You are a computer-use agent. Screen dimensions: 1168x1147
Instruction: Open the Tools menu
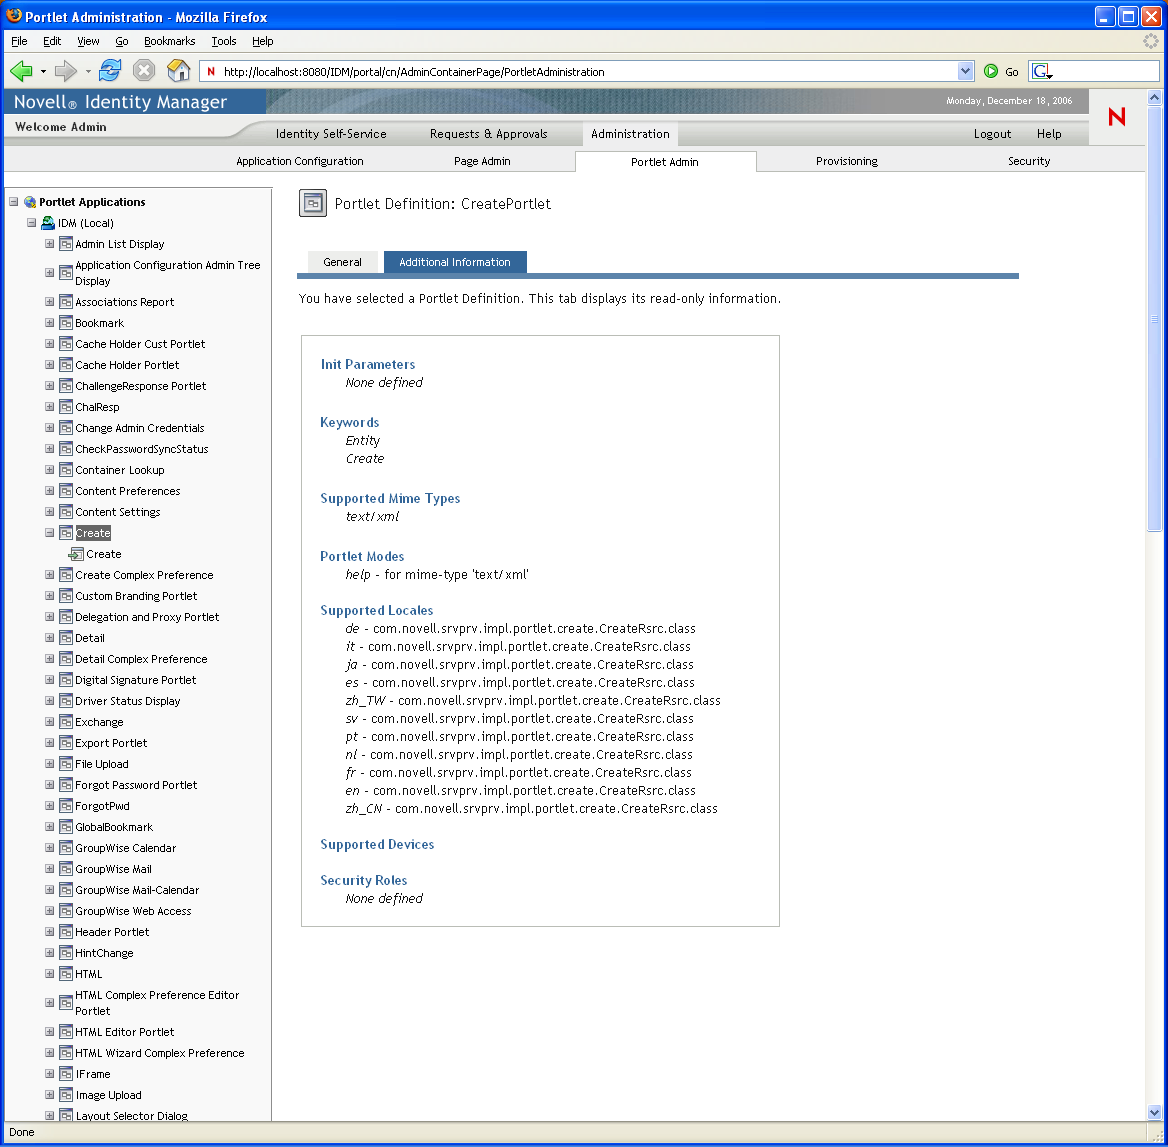(x=223, y=41)
